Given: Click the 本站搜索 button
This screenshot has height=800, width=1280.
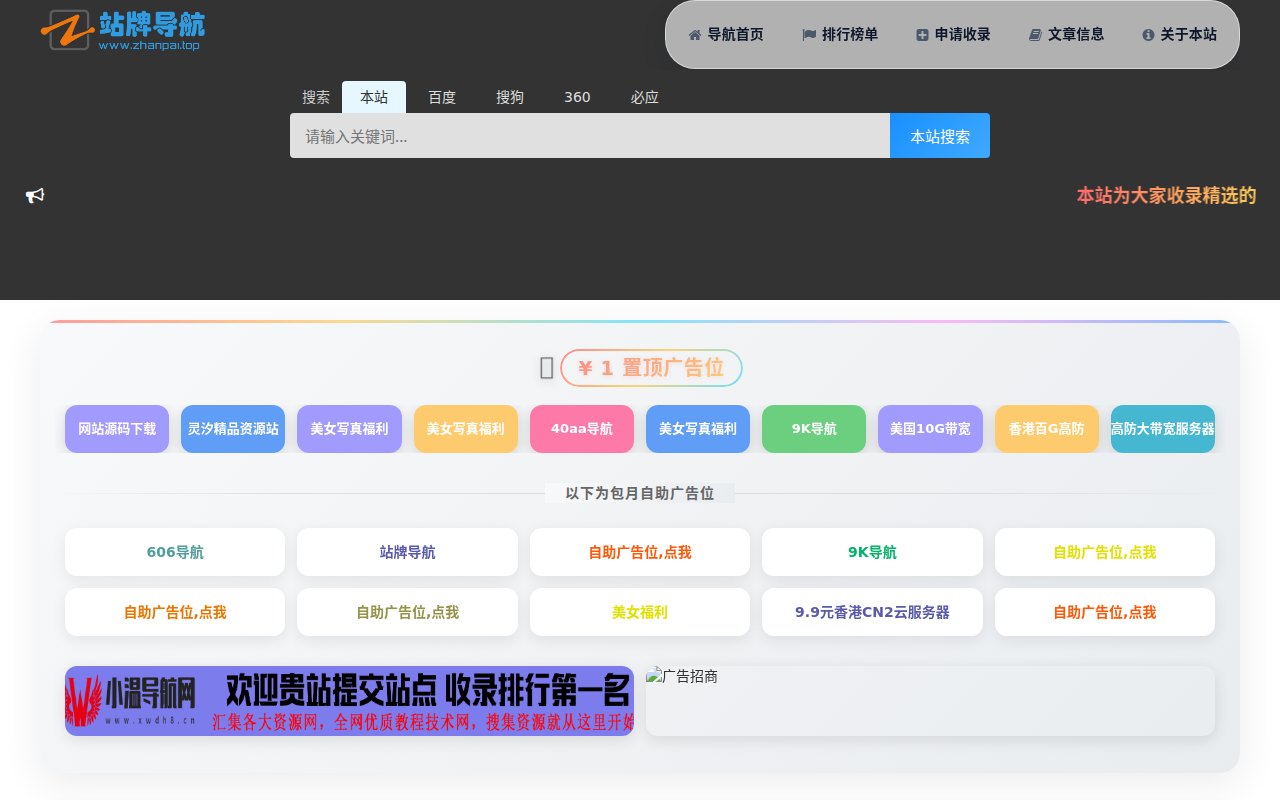Looking at the screenshot, I should 940,136.
